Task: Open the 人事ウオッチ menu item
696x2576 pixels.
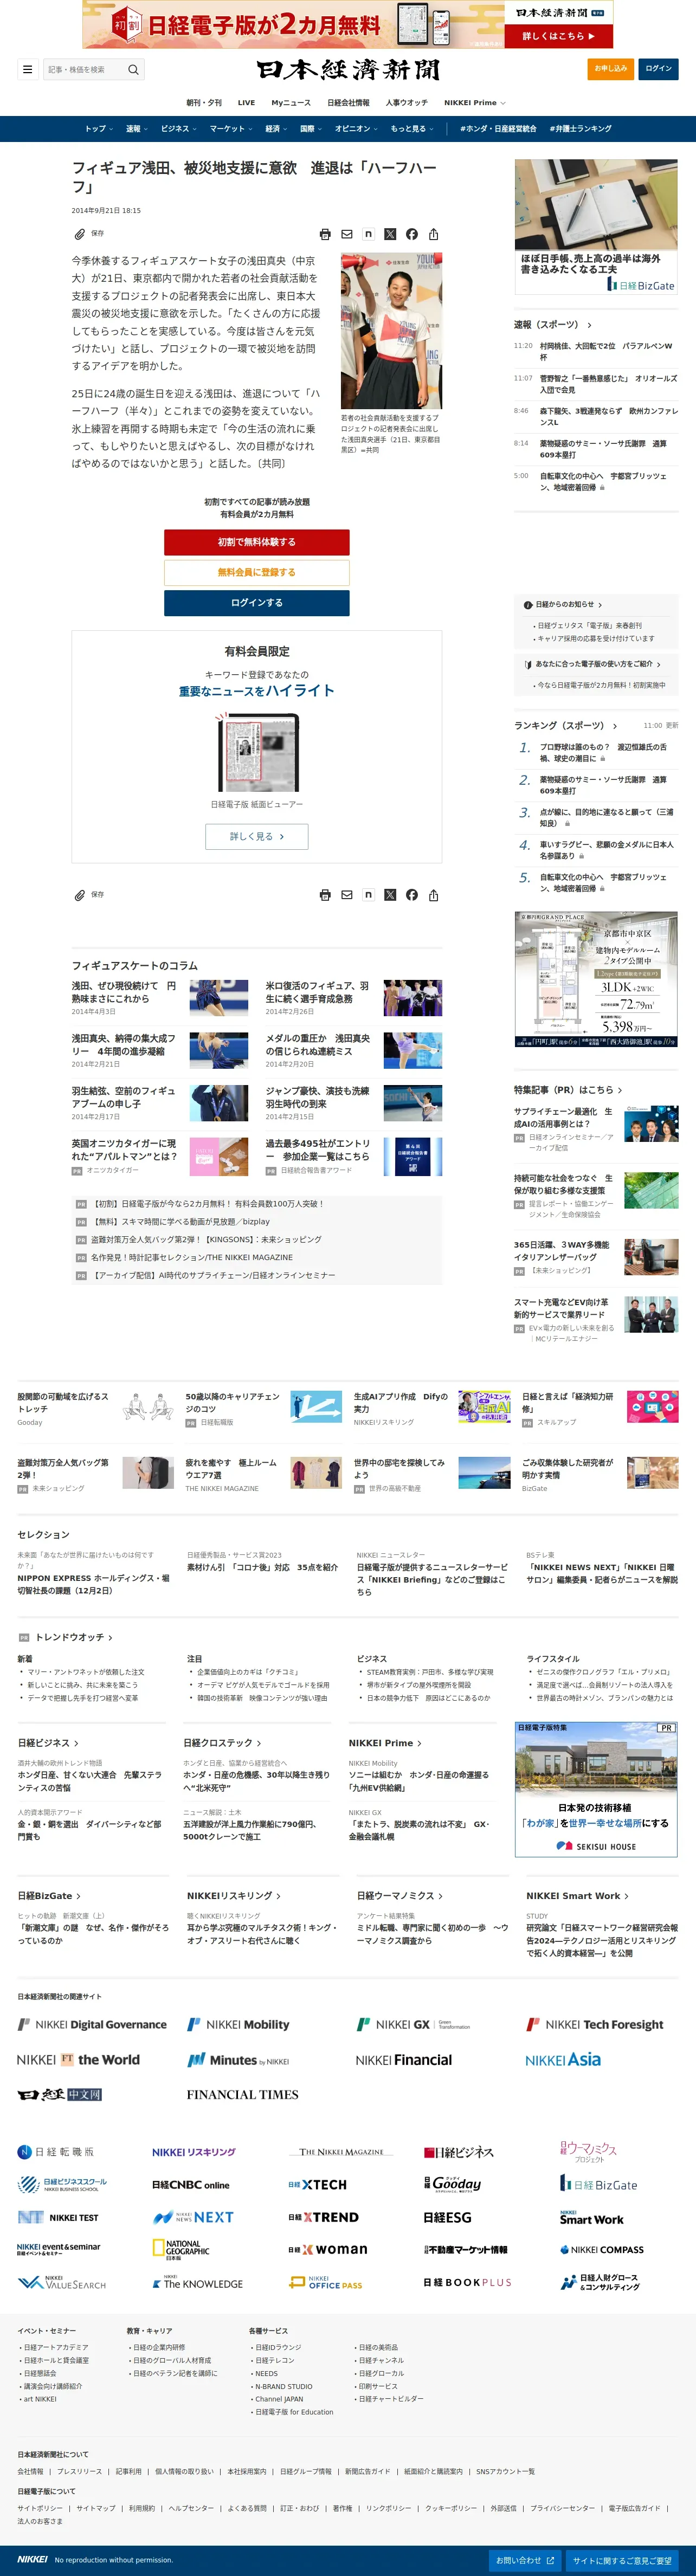Action: [407, 103]
